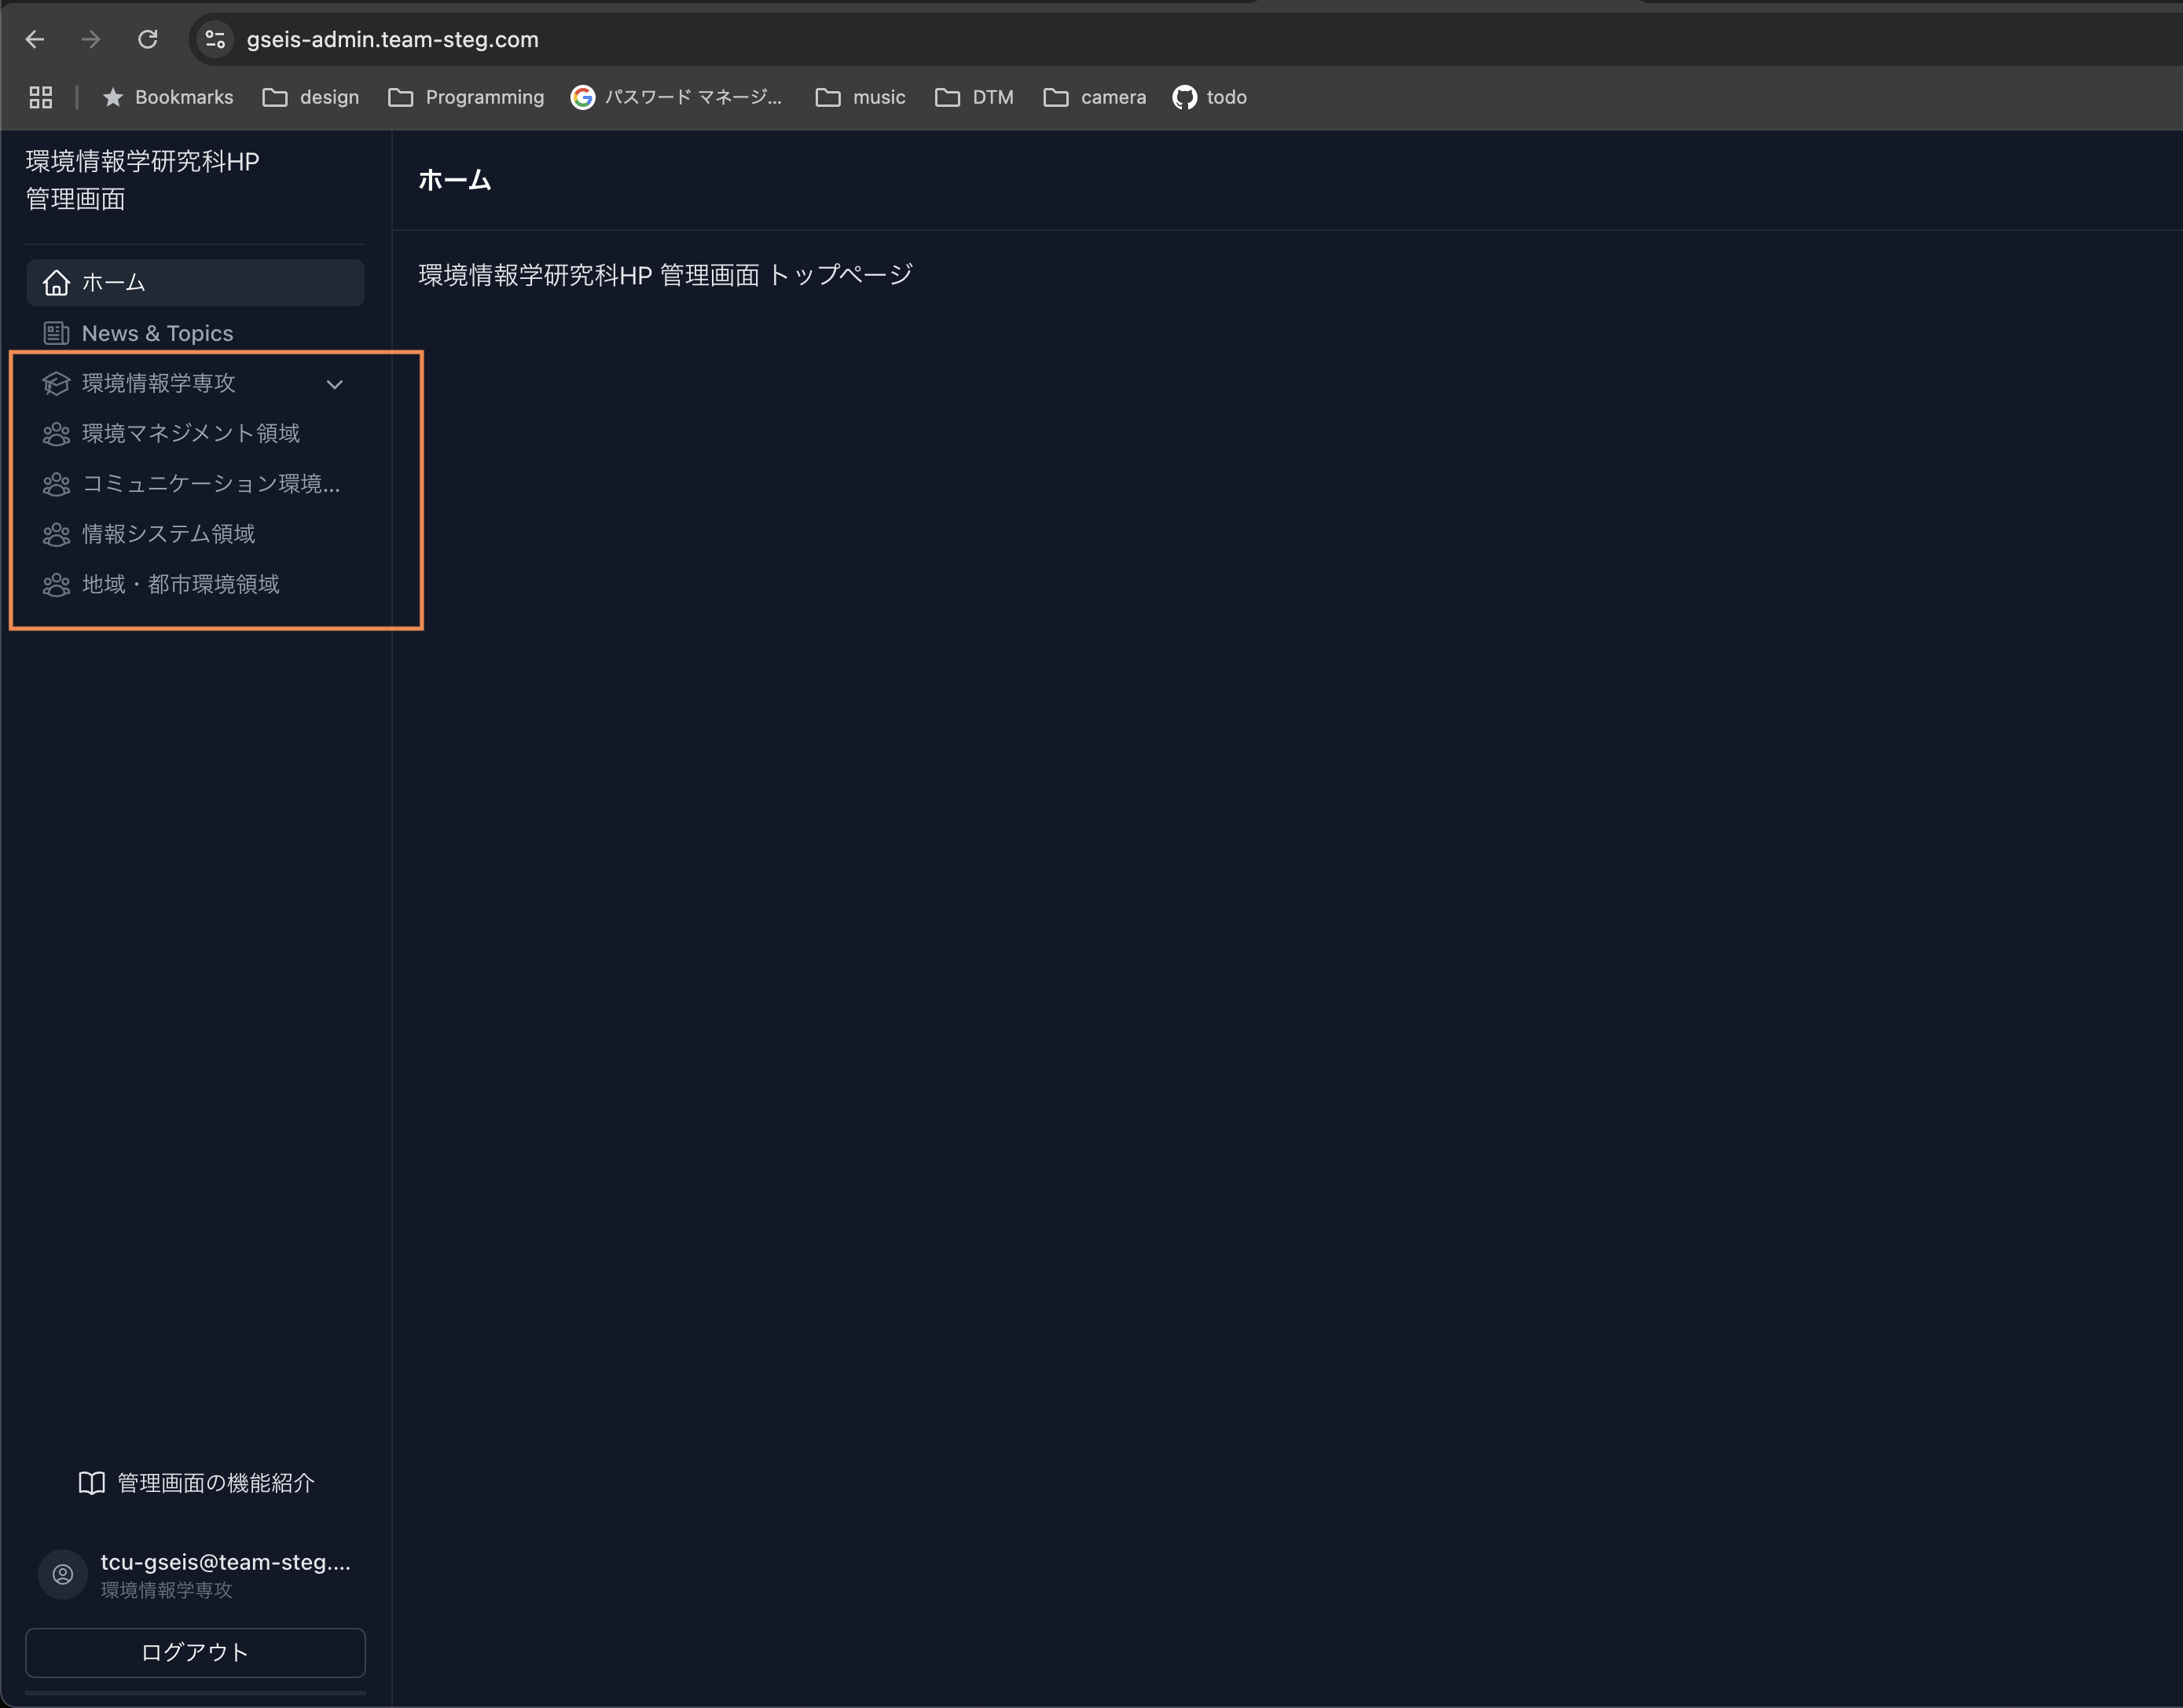Select News & Topics in the sidebar

click(157, 333)
